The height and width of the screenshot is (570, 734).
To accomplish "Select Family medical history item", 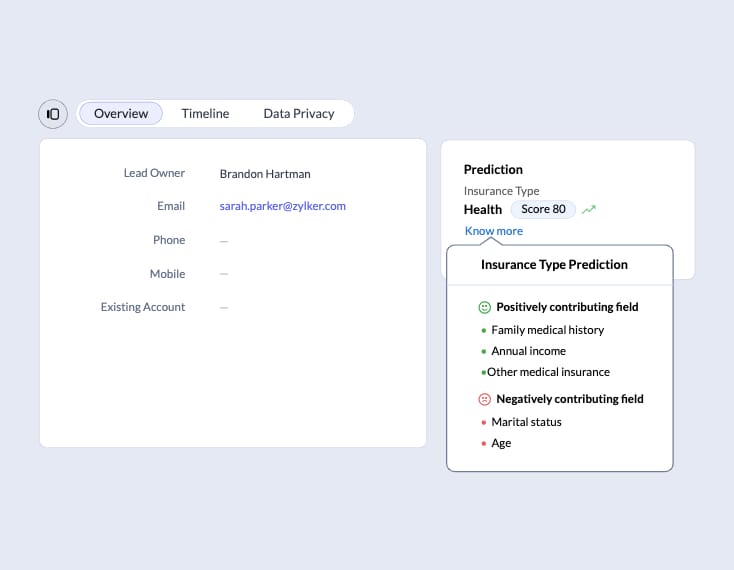I will pos(547,330).
